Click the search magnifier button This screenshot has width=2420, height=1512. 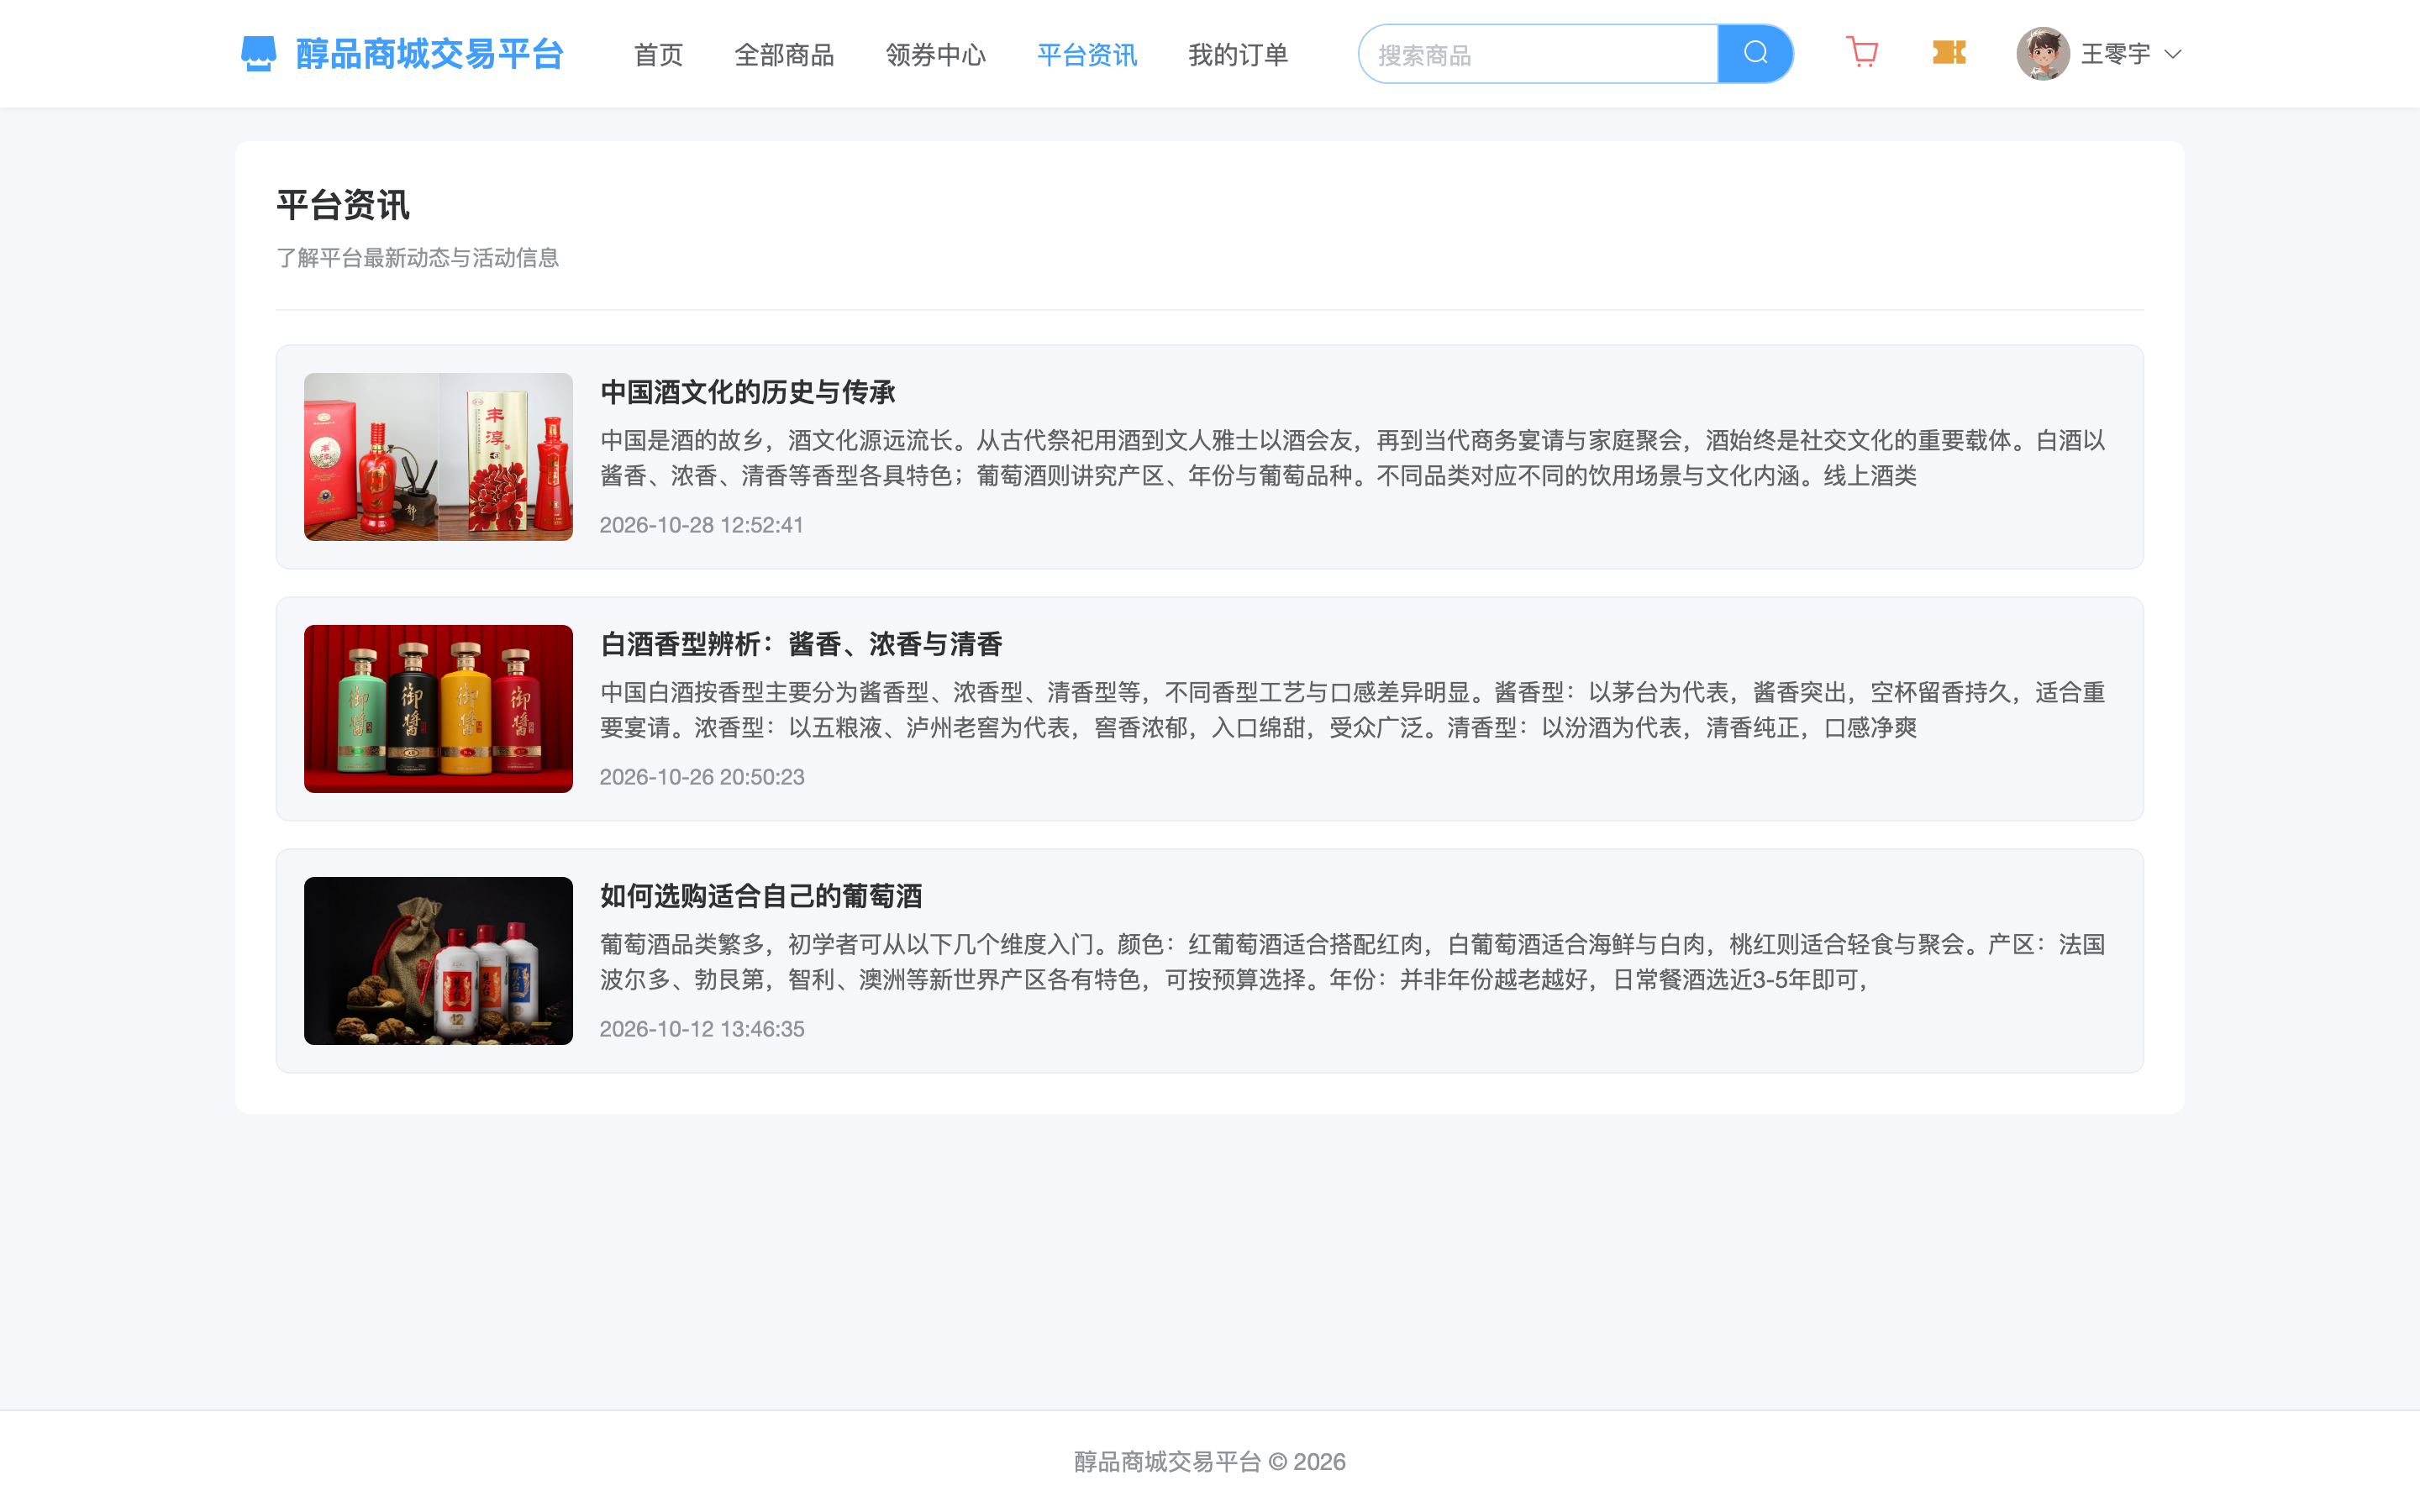[1755, 54]
